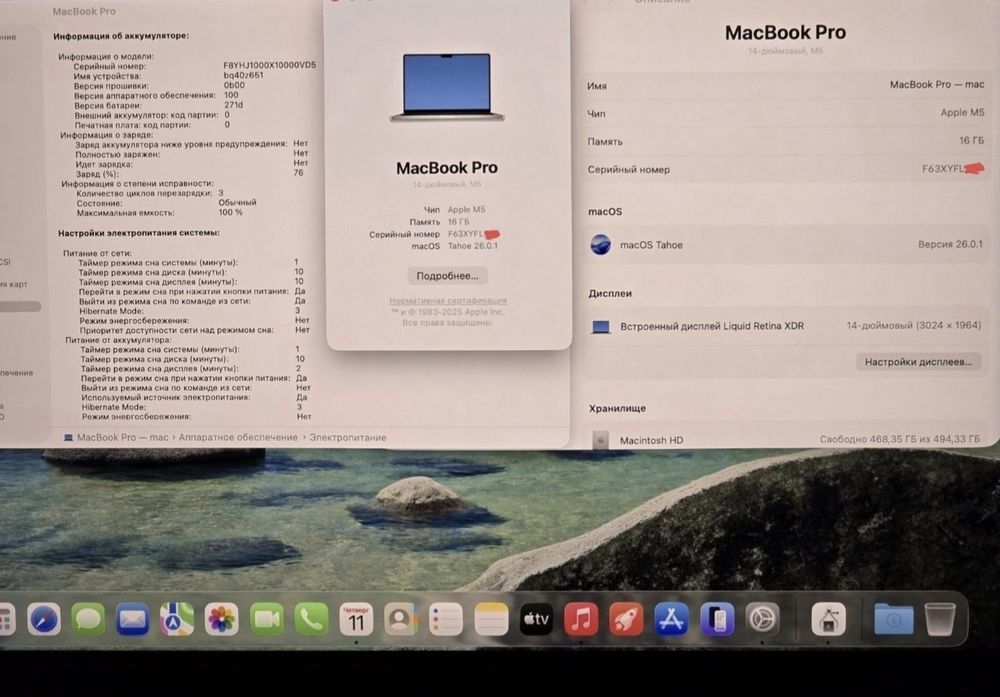Click "Tahoe 26.0.1" in About window
This screenshot has height=697, width=1000.
[473, 246]
